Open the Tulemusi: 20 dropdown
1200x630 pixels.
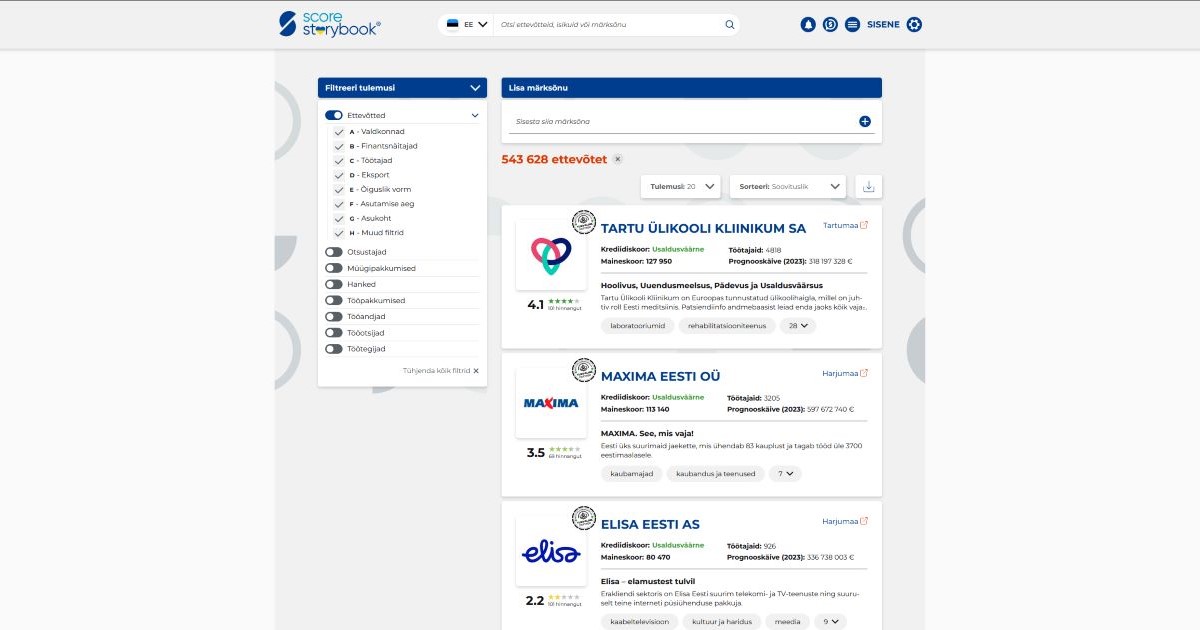tap(678, 186)
